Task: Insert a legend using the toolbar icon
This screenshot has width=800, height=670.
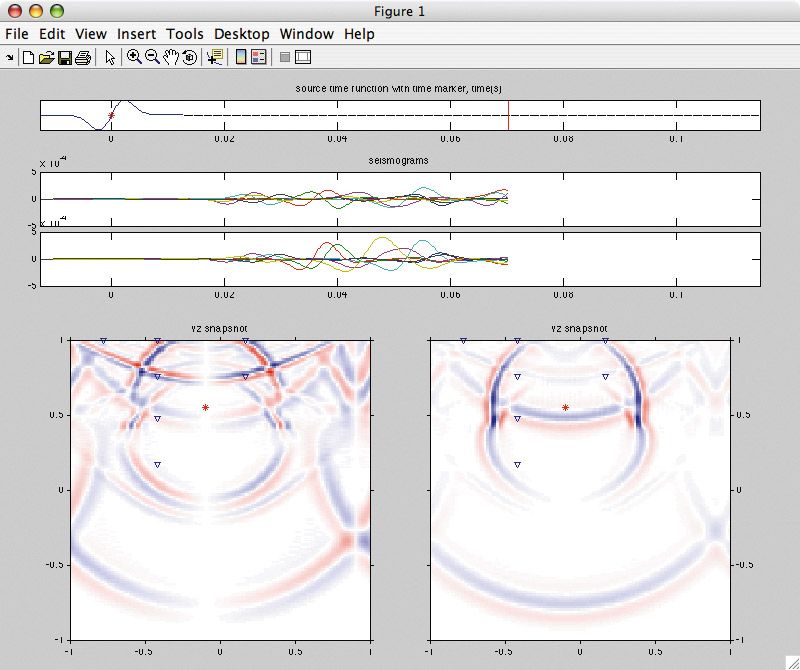Action: coord(258,57)
